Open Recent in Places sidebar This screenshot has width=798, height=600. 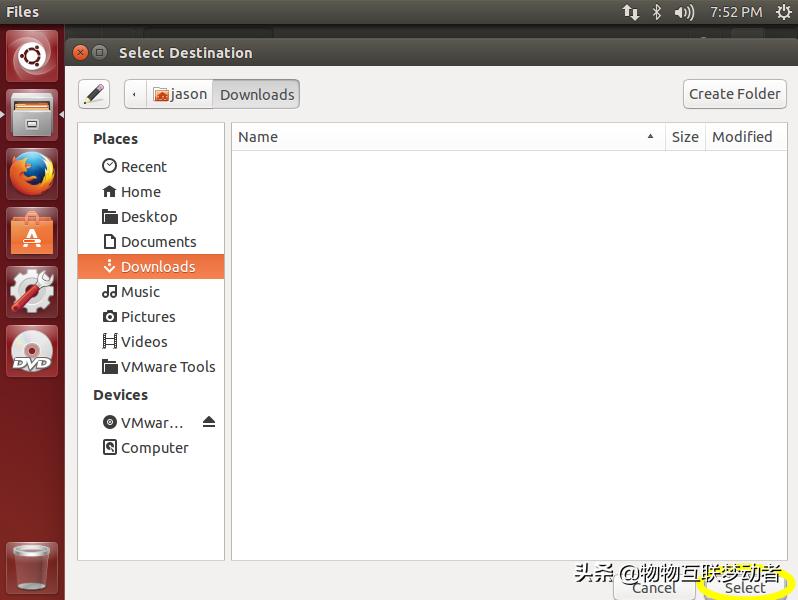[151, 167]
